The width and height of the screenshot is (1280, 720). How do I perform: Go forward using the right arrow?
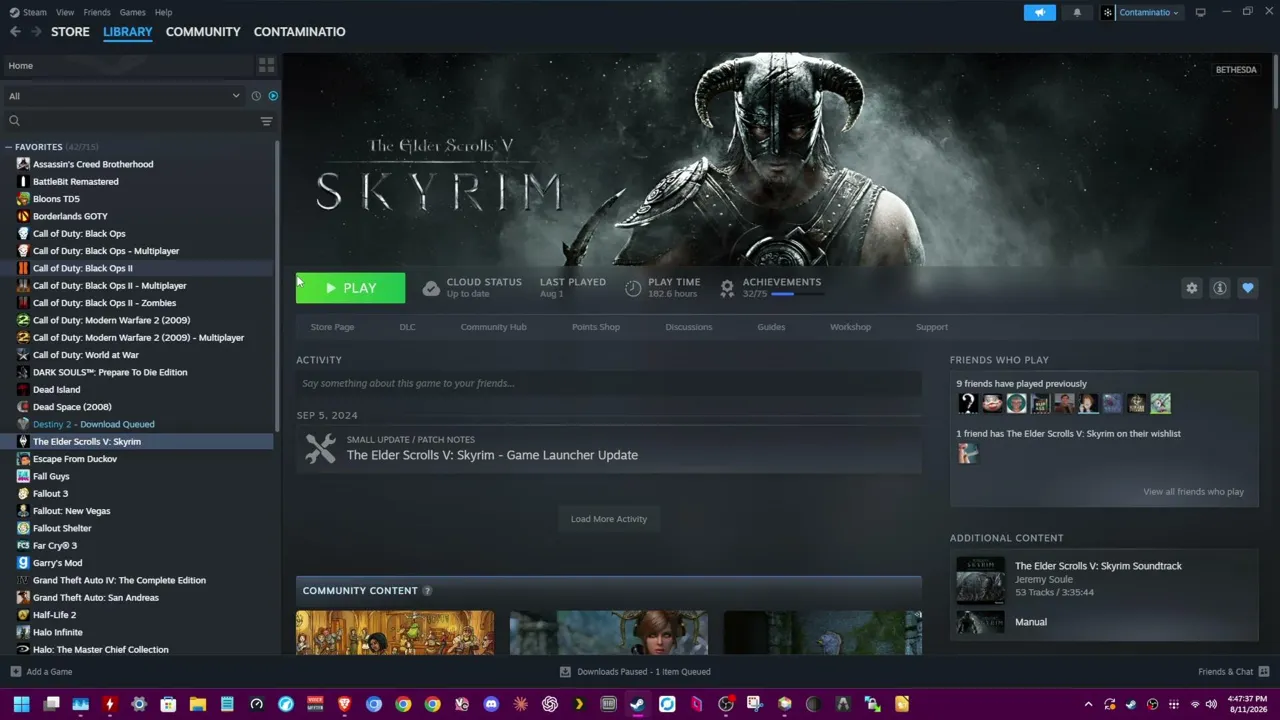click(x=36, y=32)
